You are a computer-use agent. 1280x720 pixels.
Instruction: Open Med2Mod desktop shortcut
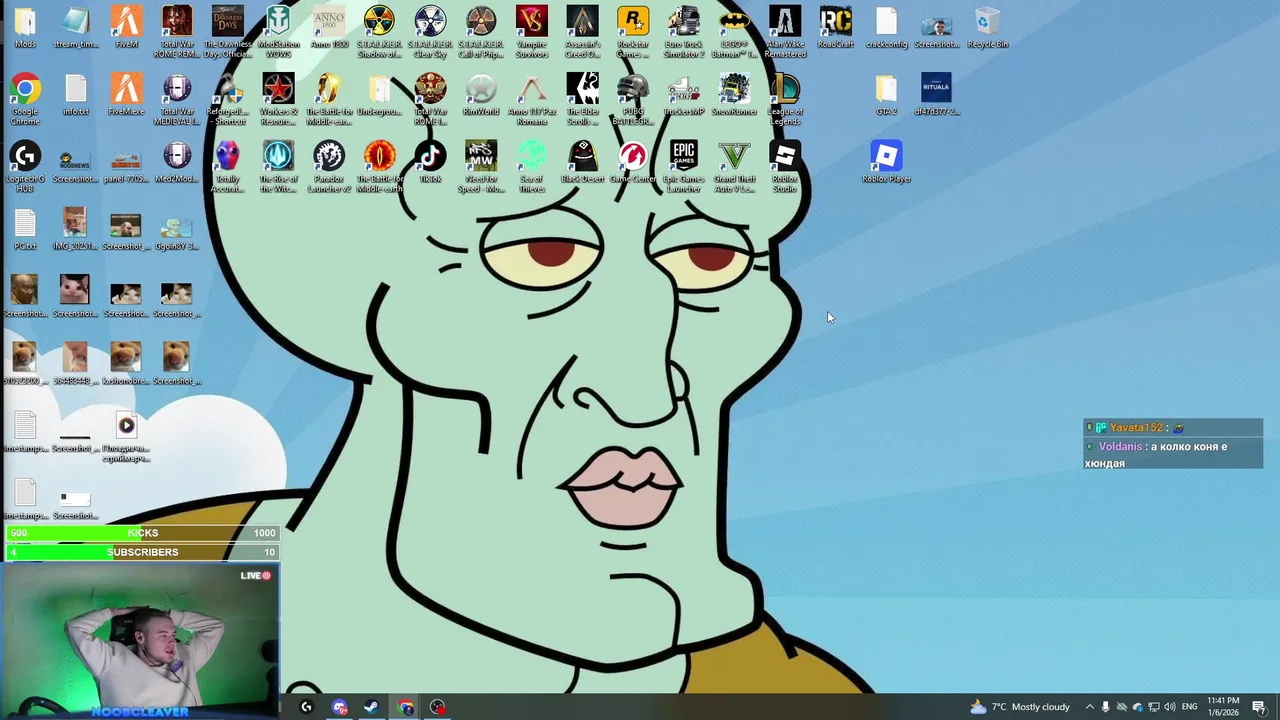point(177,162)
